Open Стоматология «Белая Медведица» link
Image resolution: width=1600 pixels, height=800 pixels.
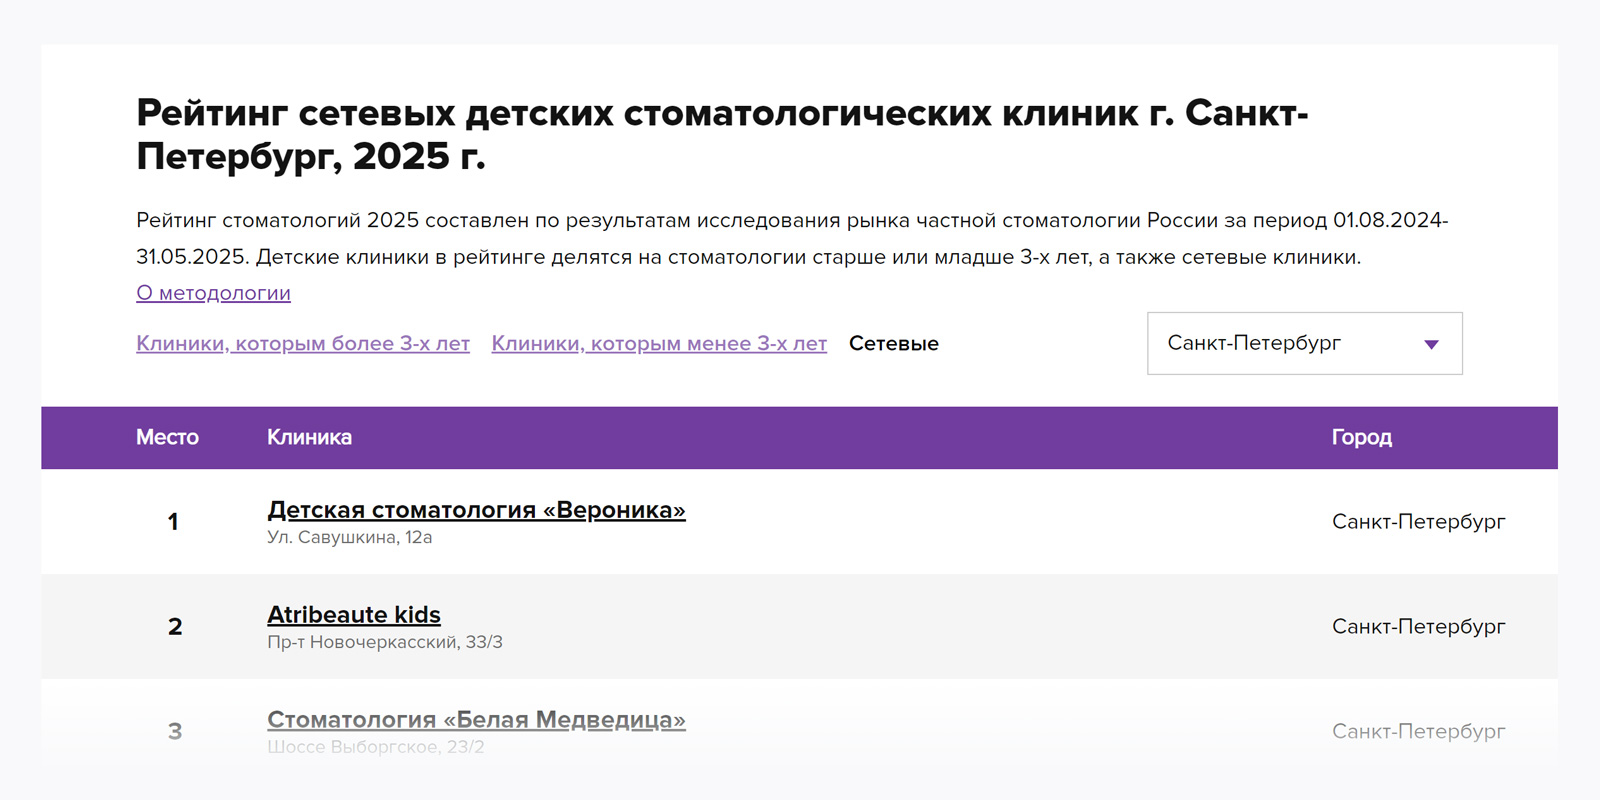tap(476, 719)
